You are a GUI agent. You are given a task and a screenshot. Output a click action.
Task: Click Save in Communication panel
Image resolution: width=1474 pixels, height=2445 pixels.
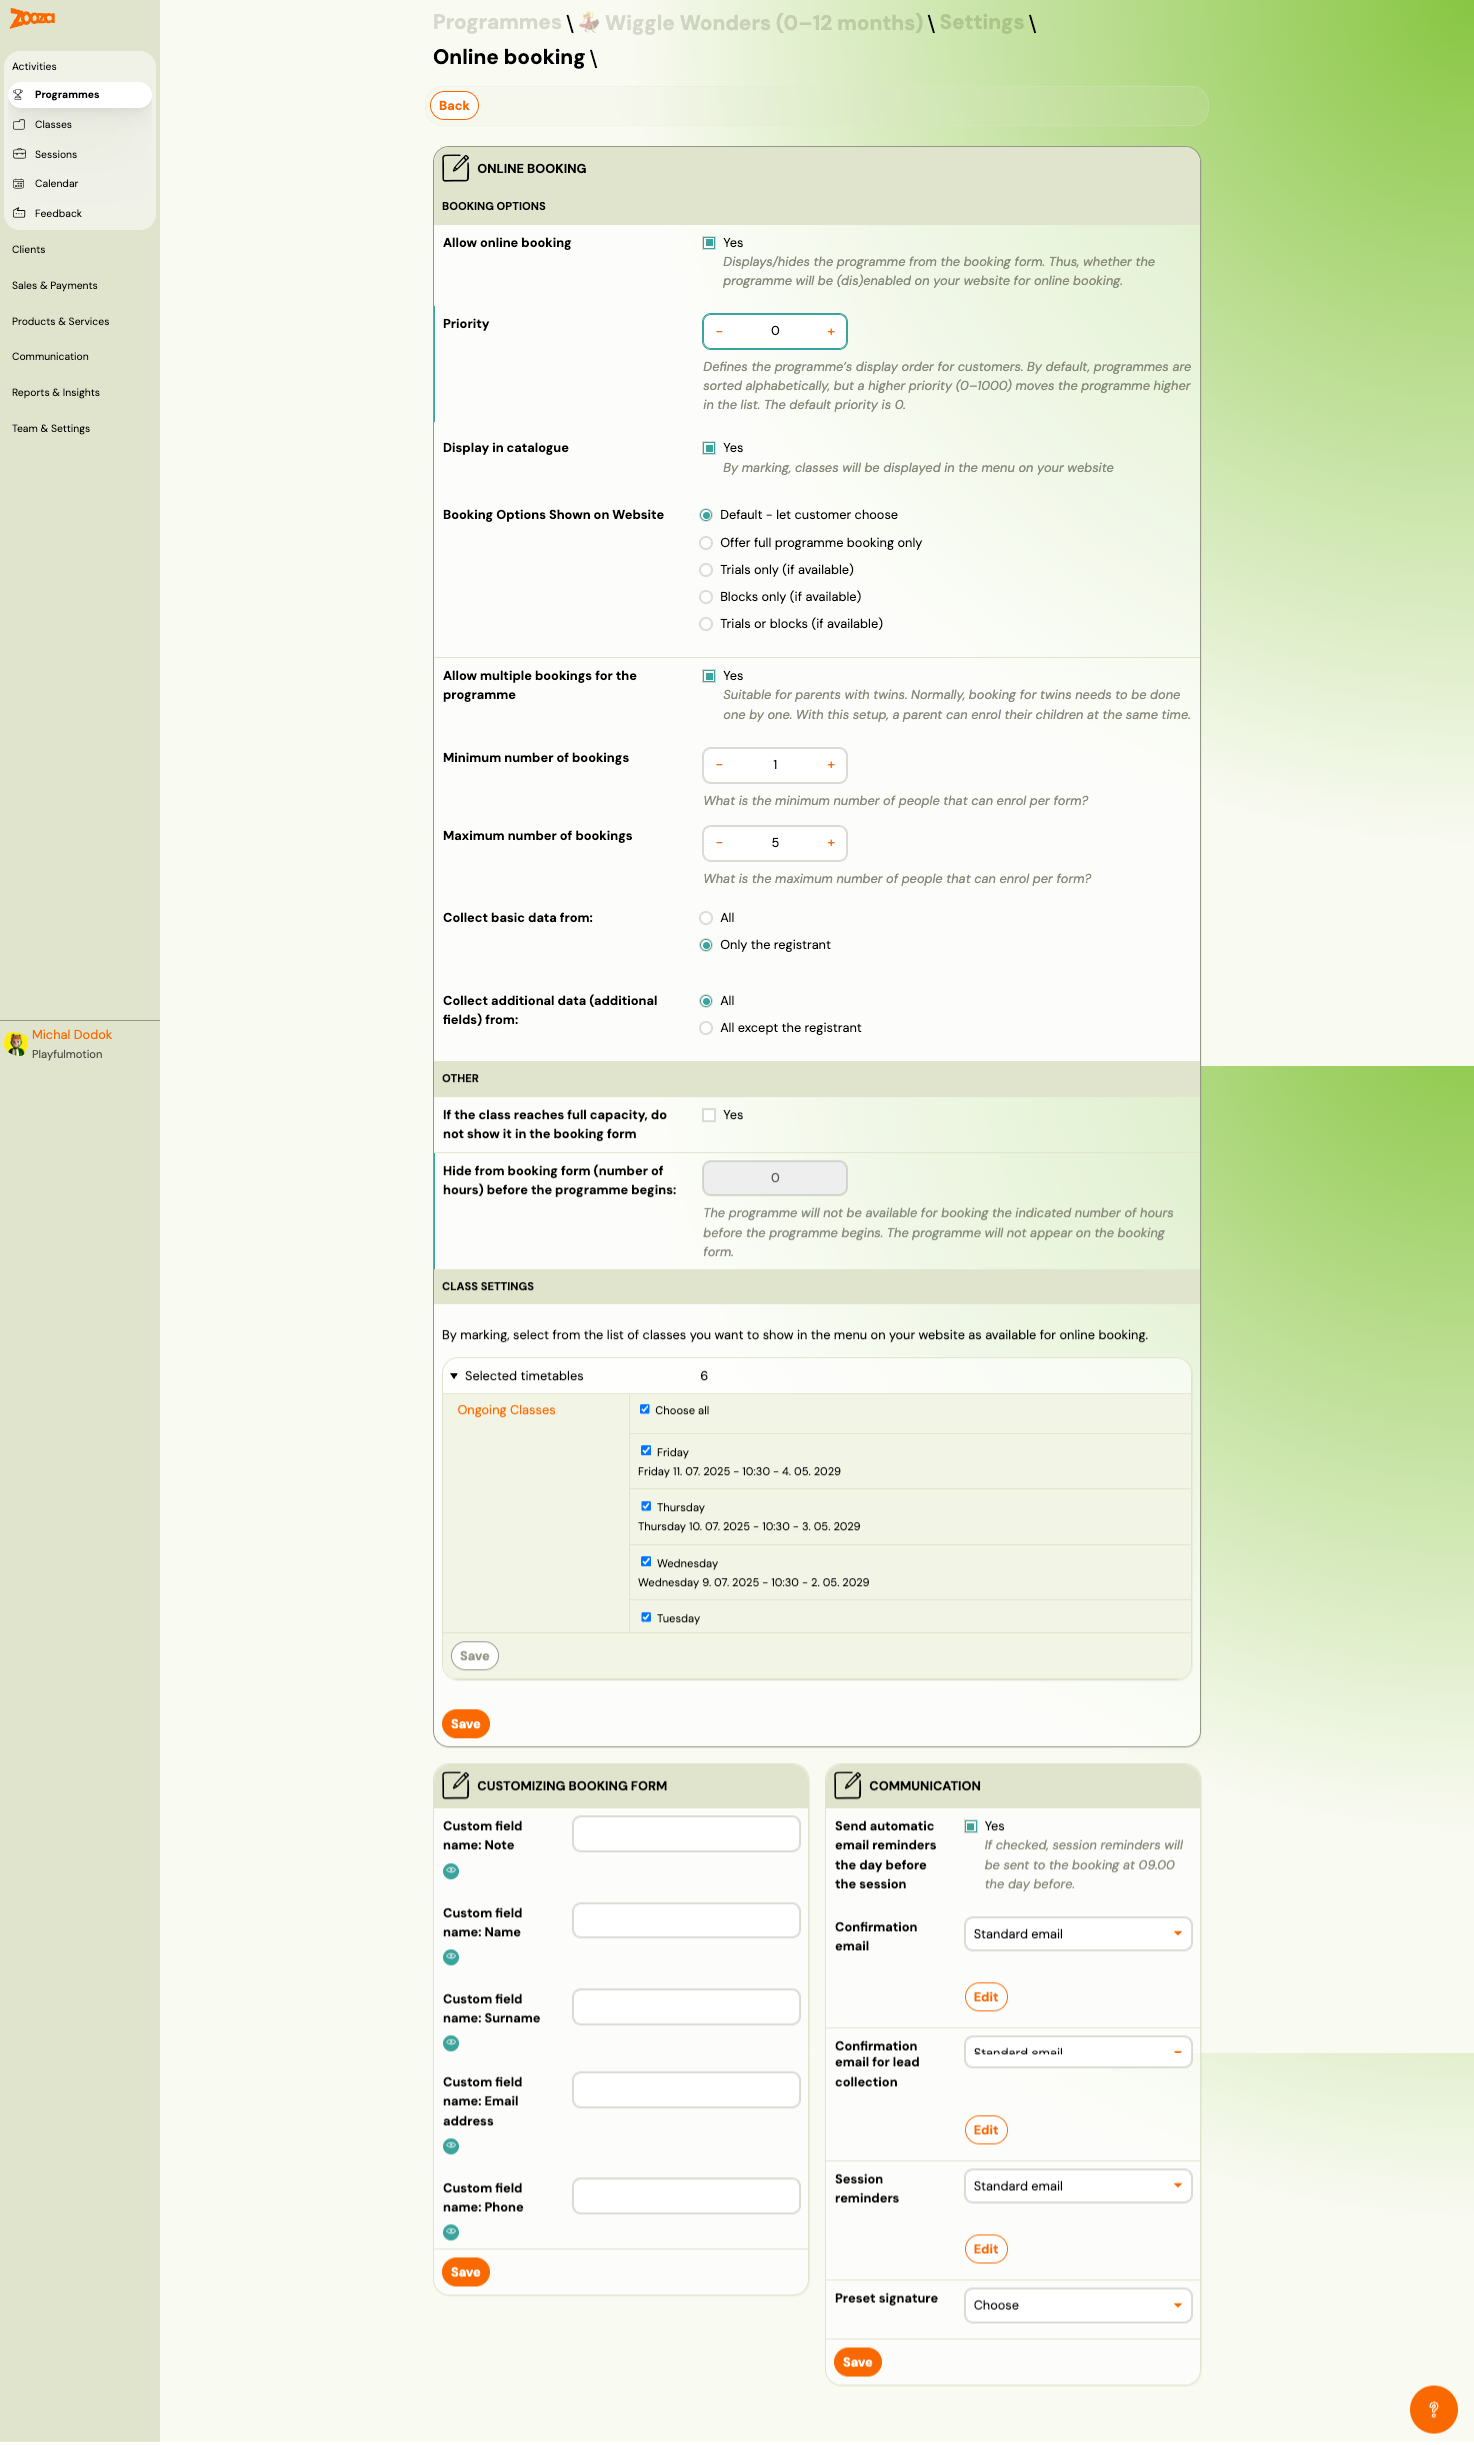tap(858, 2362)
